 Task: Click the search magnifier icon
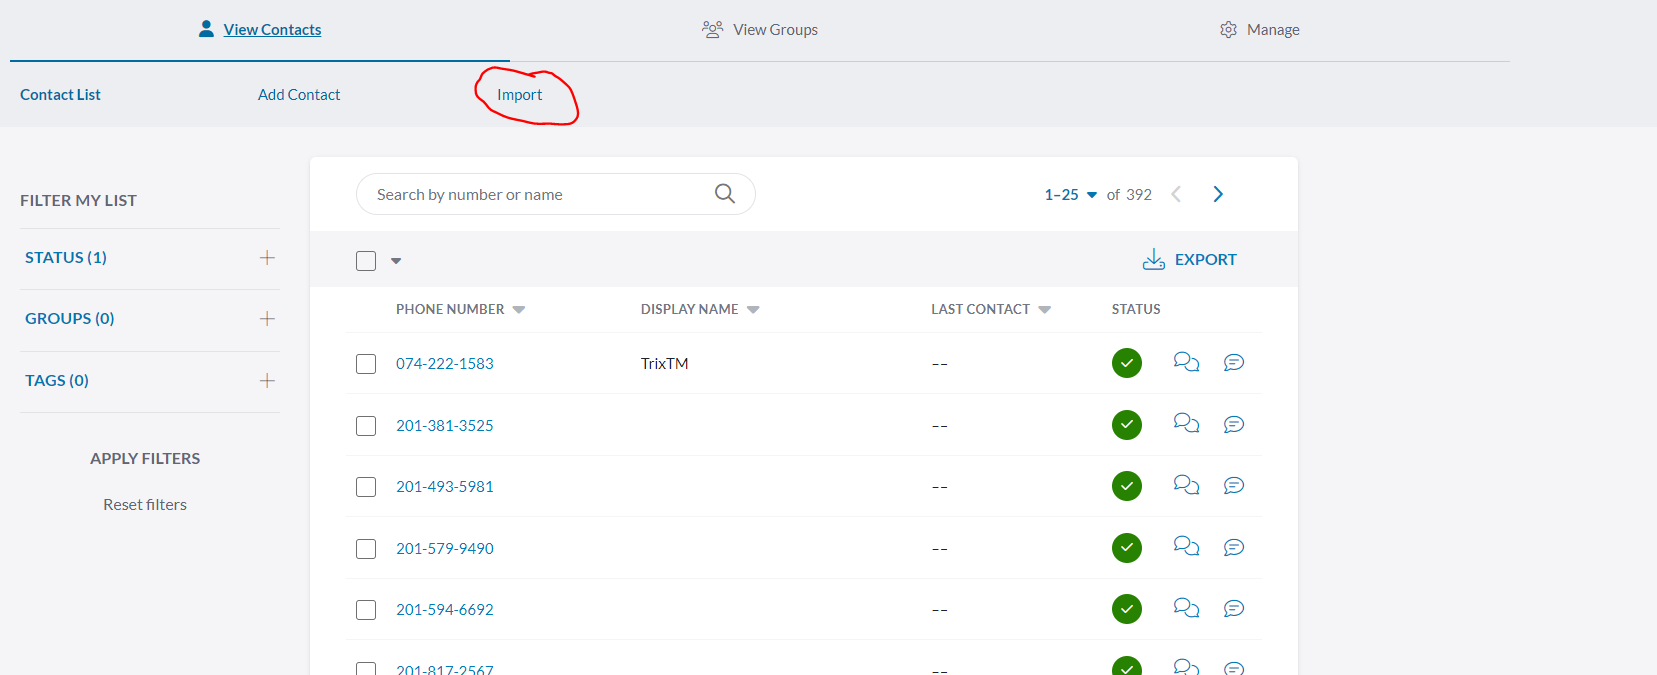pos(725,194)
